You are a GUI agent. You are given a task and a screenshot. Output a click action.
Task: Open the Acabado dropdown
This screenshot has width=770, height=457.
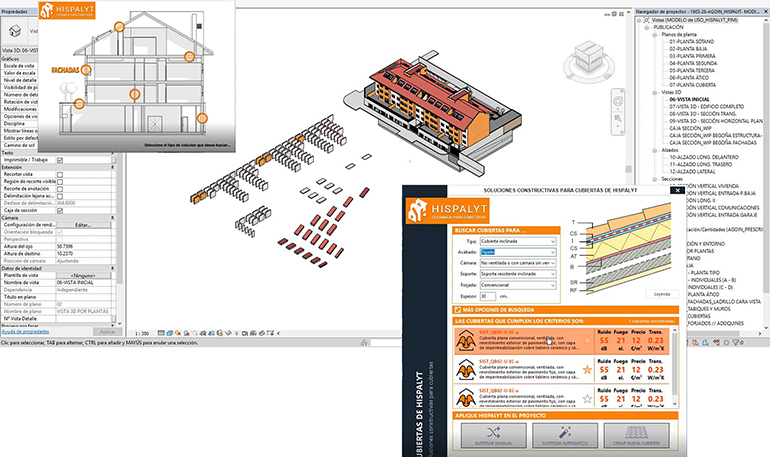point(518,252)
